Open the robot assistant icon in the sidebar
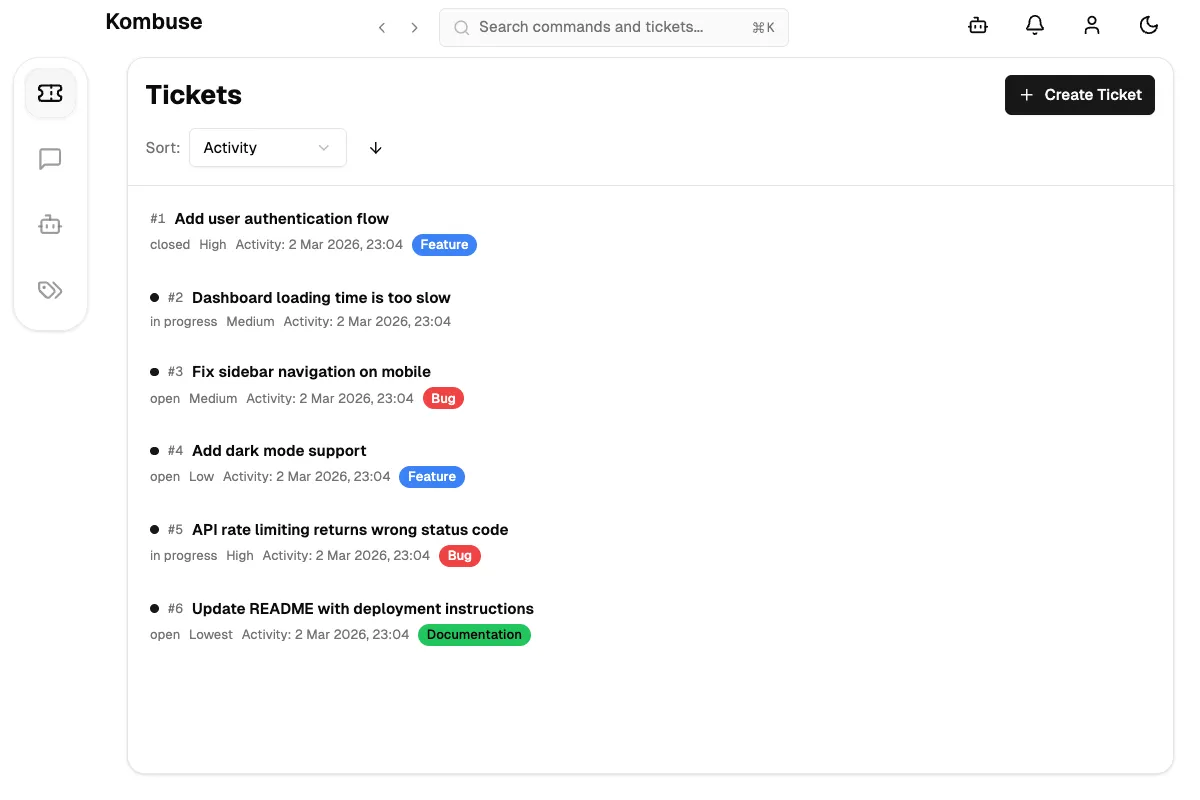This screenshot has height=800, width=1200. [x=50, y=224]
